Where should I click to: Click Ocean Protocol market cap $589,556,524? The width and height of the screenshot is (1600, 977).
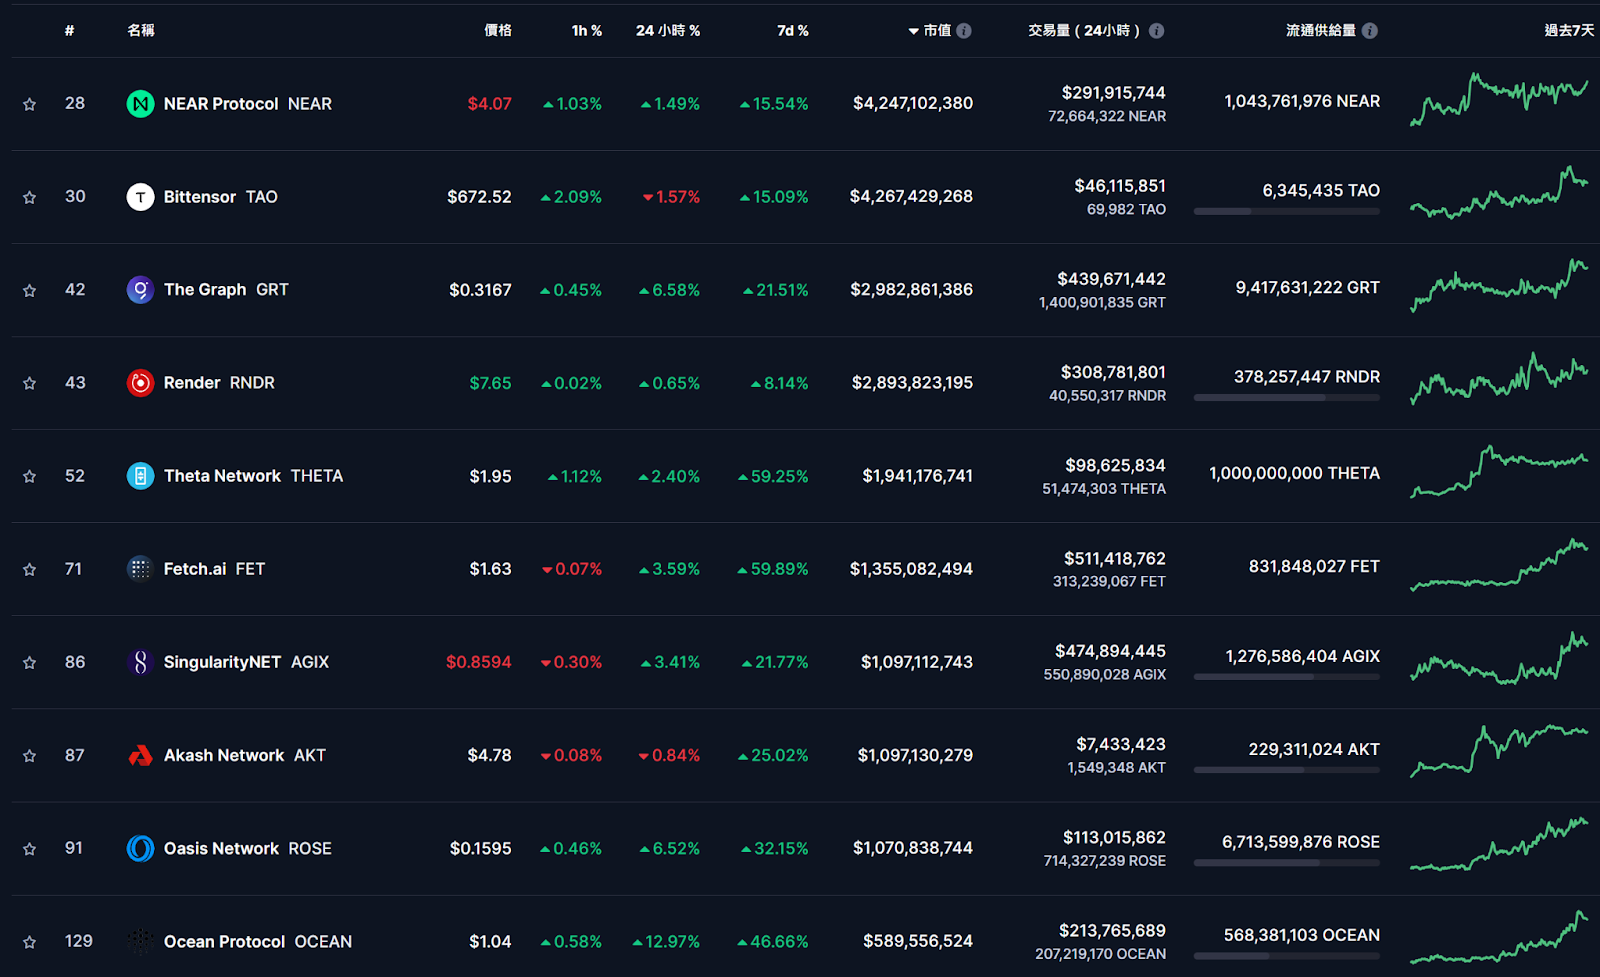click(918, 942)
